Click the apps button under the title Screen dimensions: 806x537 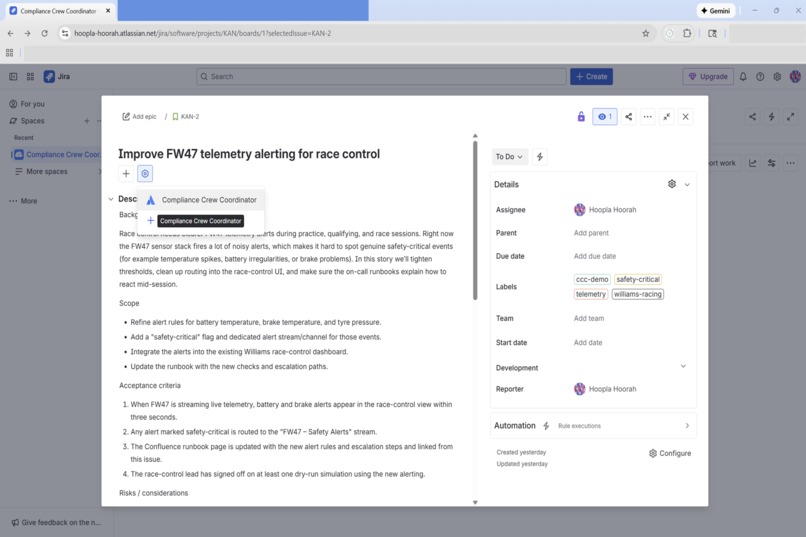point(145,174)
